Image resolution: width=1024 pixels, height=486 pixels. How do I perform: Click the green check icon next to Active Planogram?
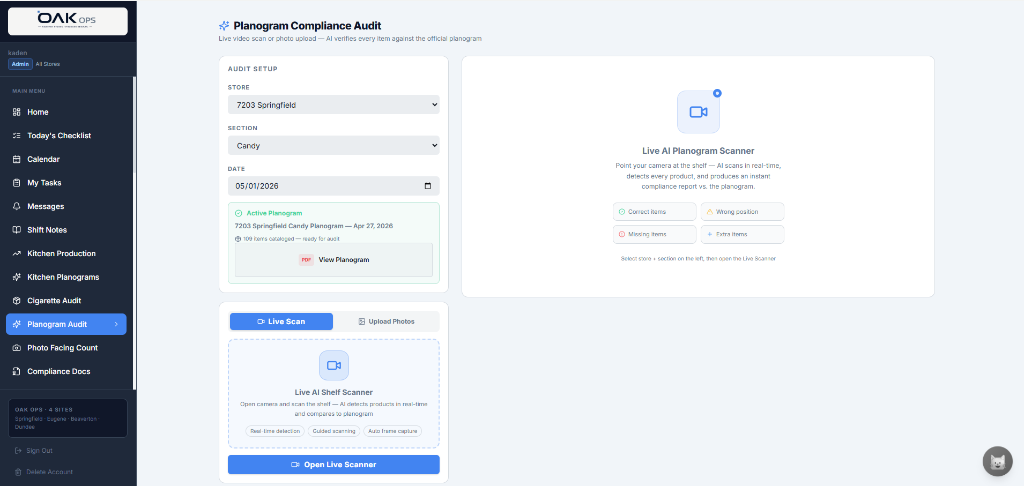pyautogui.click(x=238, y=213)
